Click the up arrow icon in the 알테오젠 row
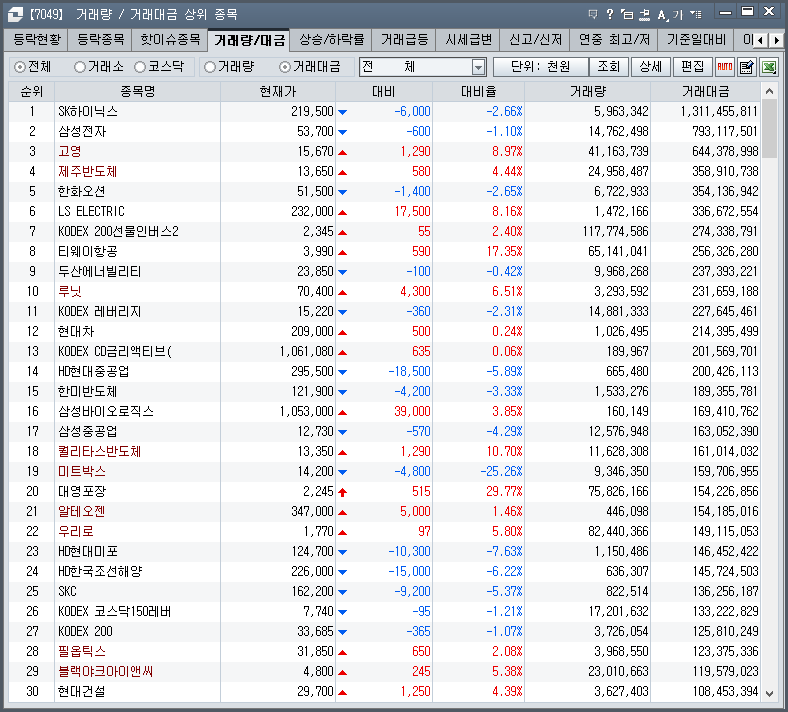This screenshot has width=788, height=712. point(343,512)
